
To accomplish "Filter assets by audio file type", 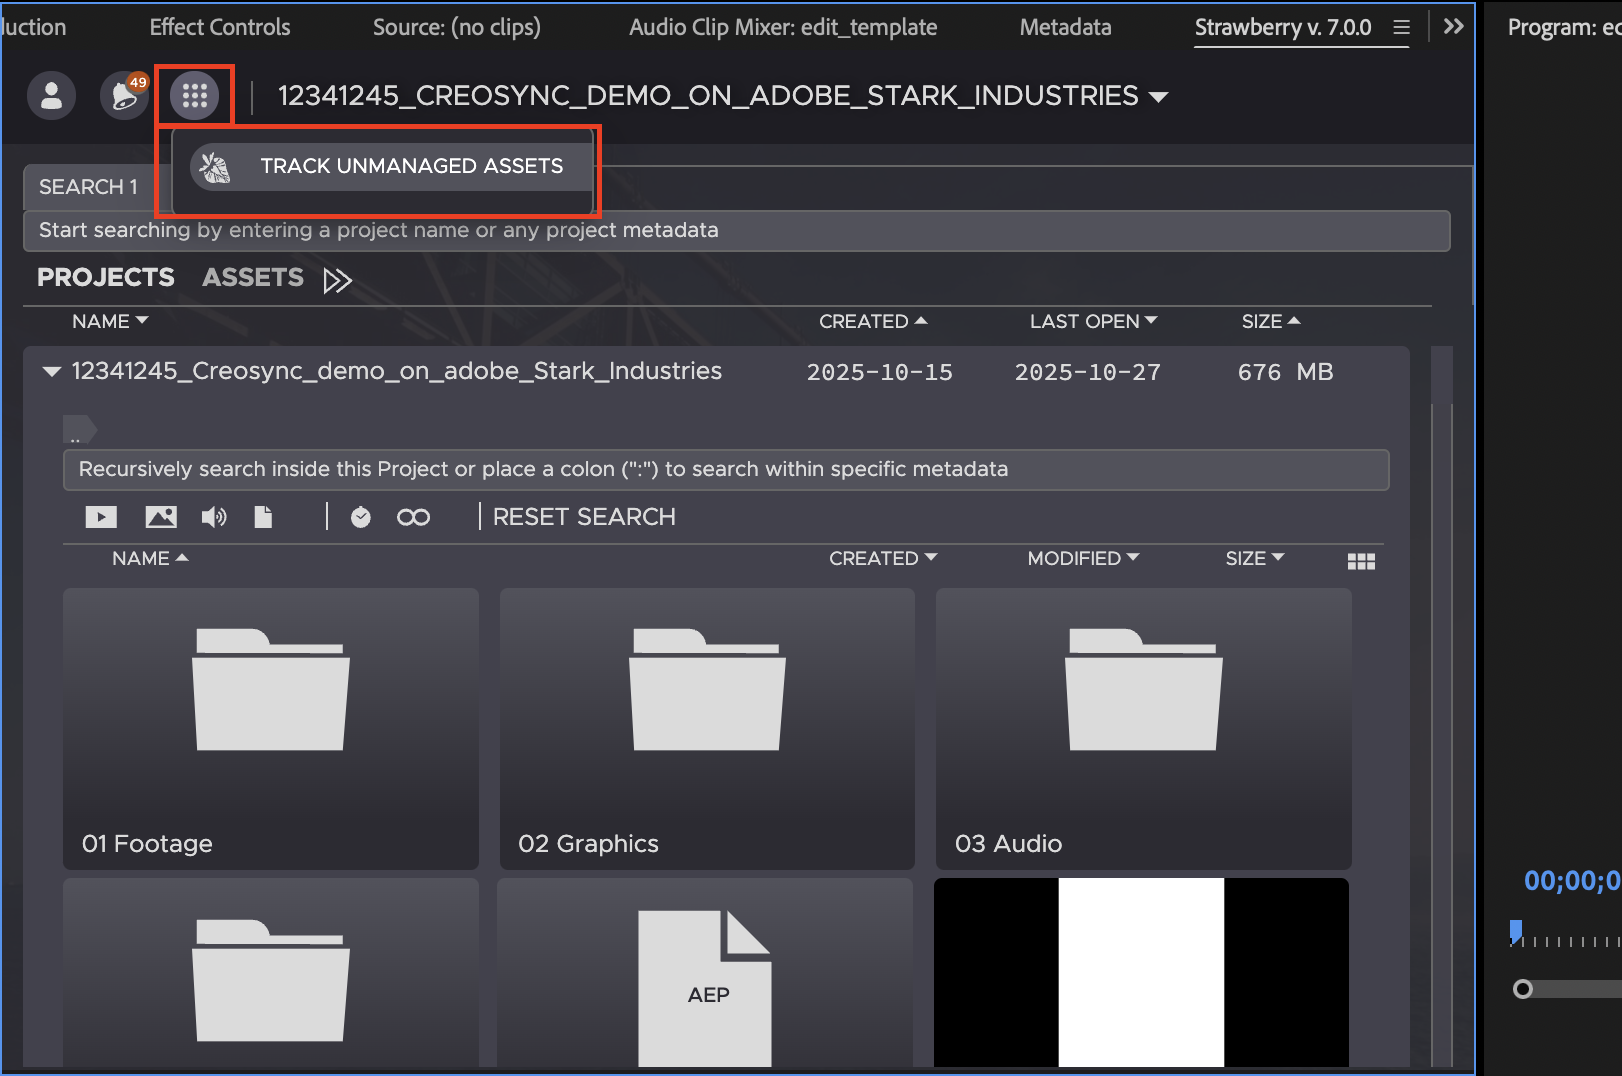I will [x=213, y=517].
